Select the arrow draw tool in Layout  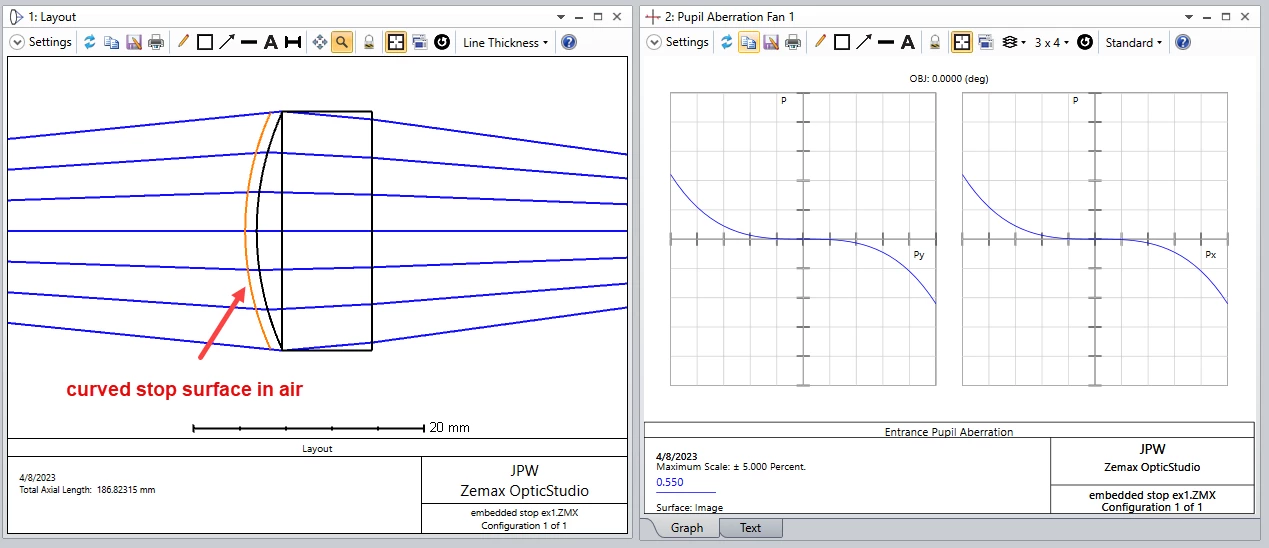coord(227,42)
